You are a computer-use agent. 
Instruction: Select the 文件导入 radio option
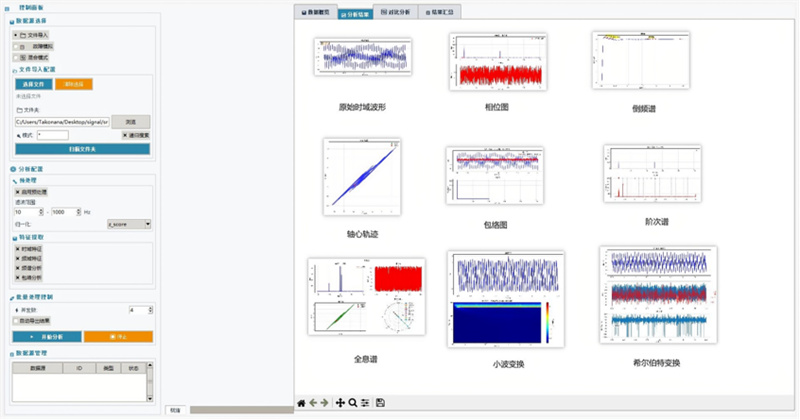click(x=17, y=35)
